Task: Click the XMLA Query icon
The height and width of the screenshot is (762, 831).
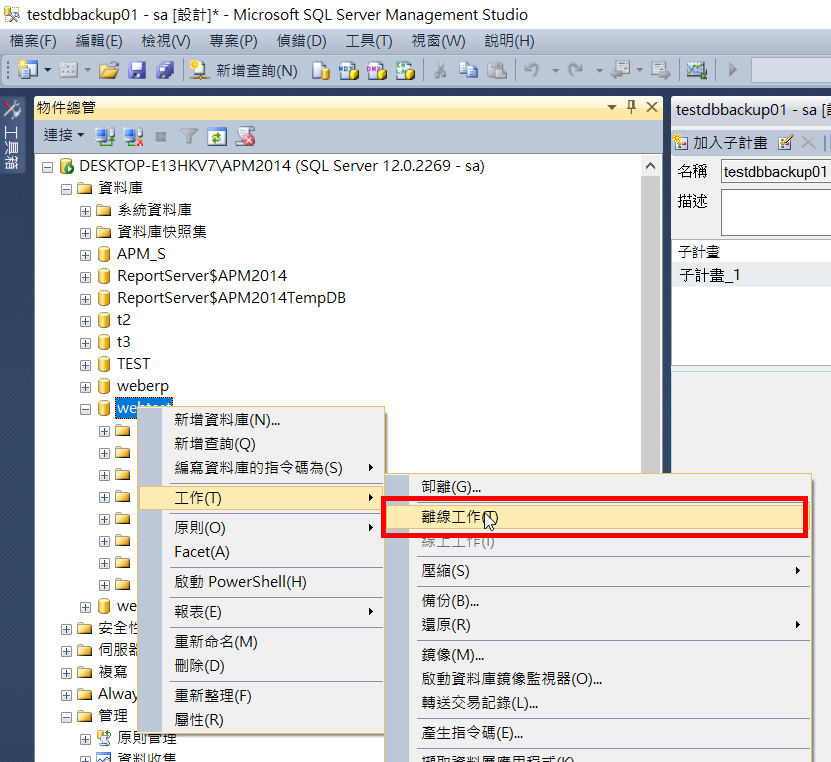Action: 405,70
